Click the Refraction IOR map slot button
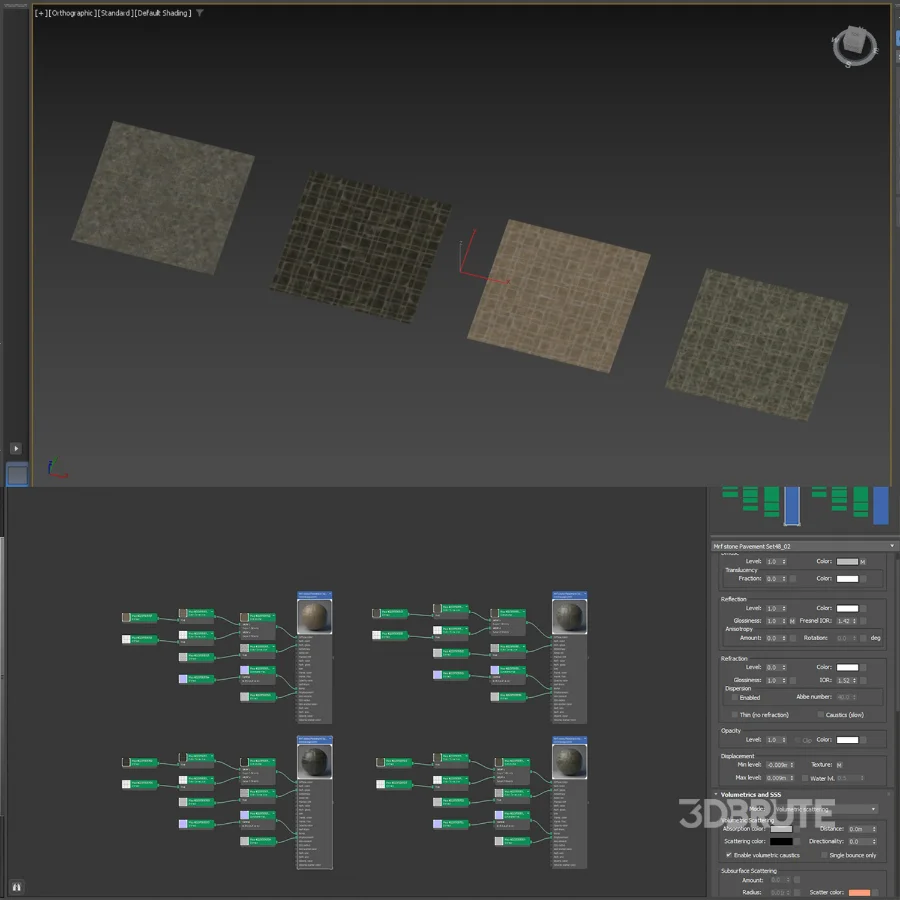This screenshot has height=900, width=900. (863, 680)
